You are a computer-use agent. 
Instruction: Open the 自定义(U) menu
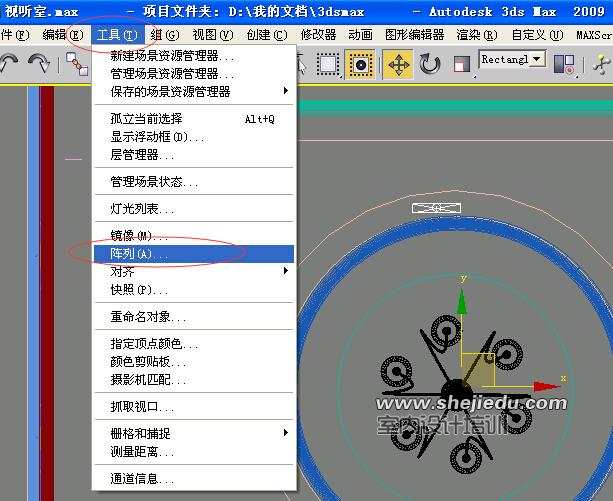538,35
